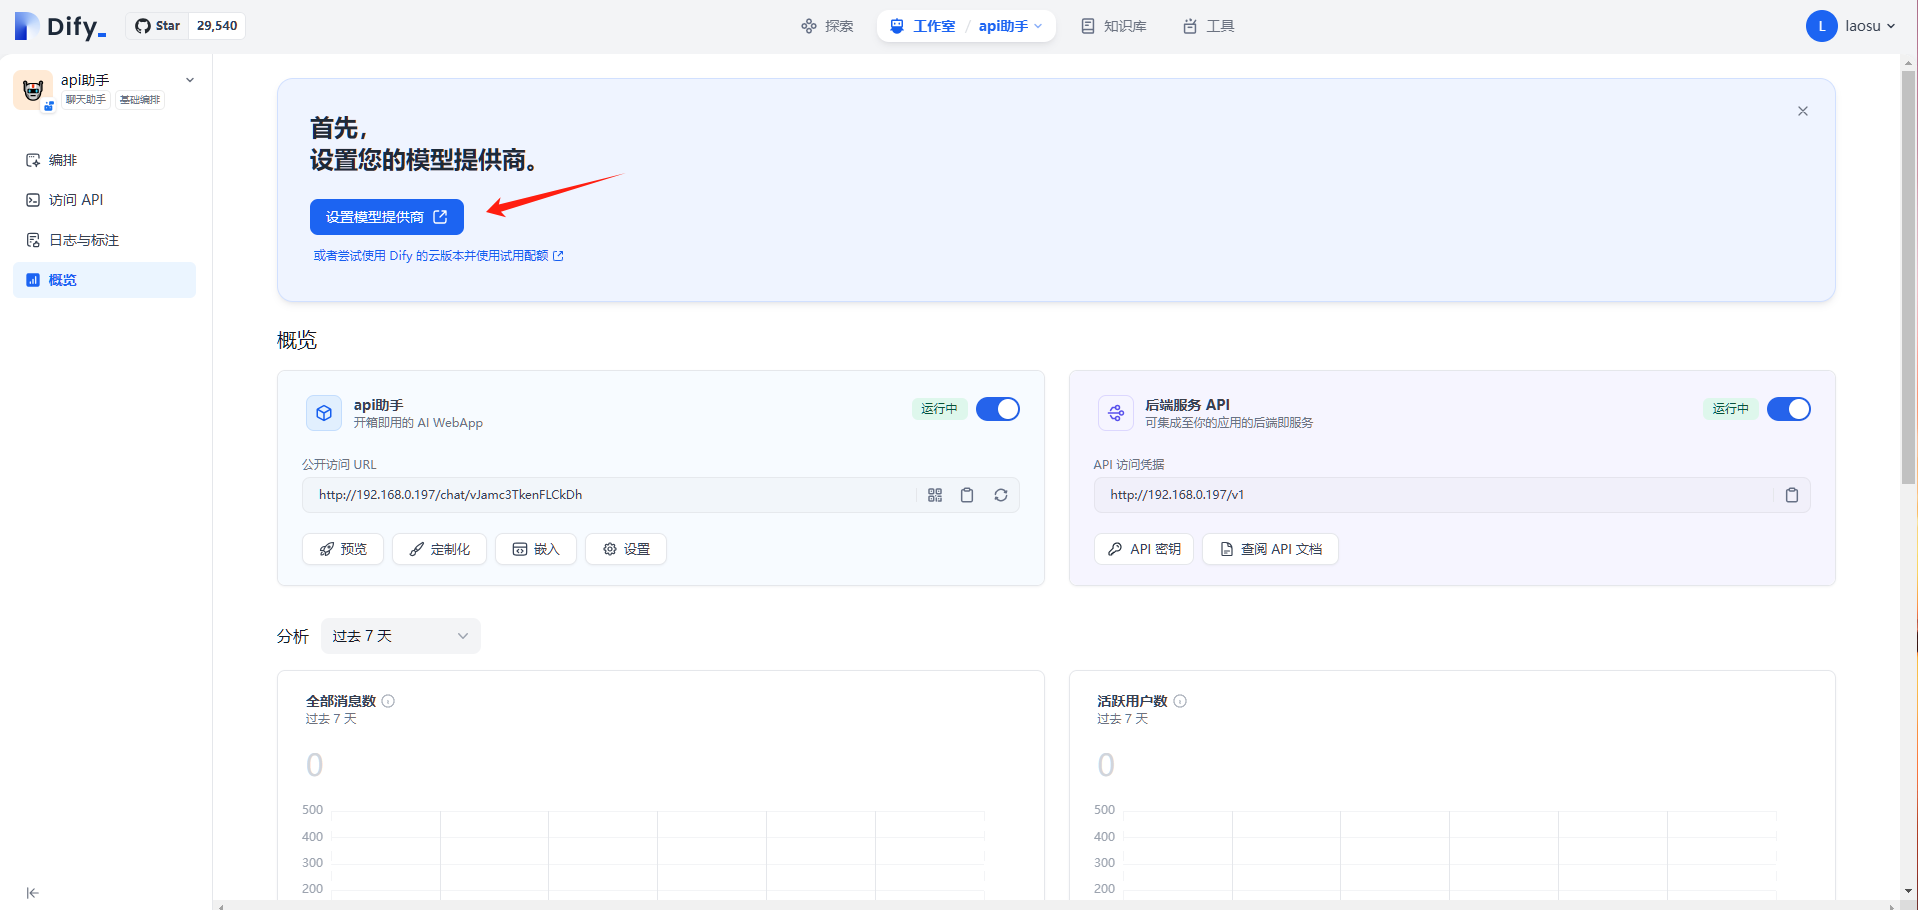Image resolution: width=1918 pixels, height=910 pixels.
Task: Open 访问 API sidebar item
Action: 104,200
